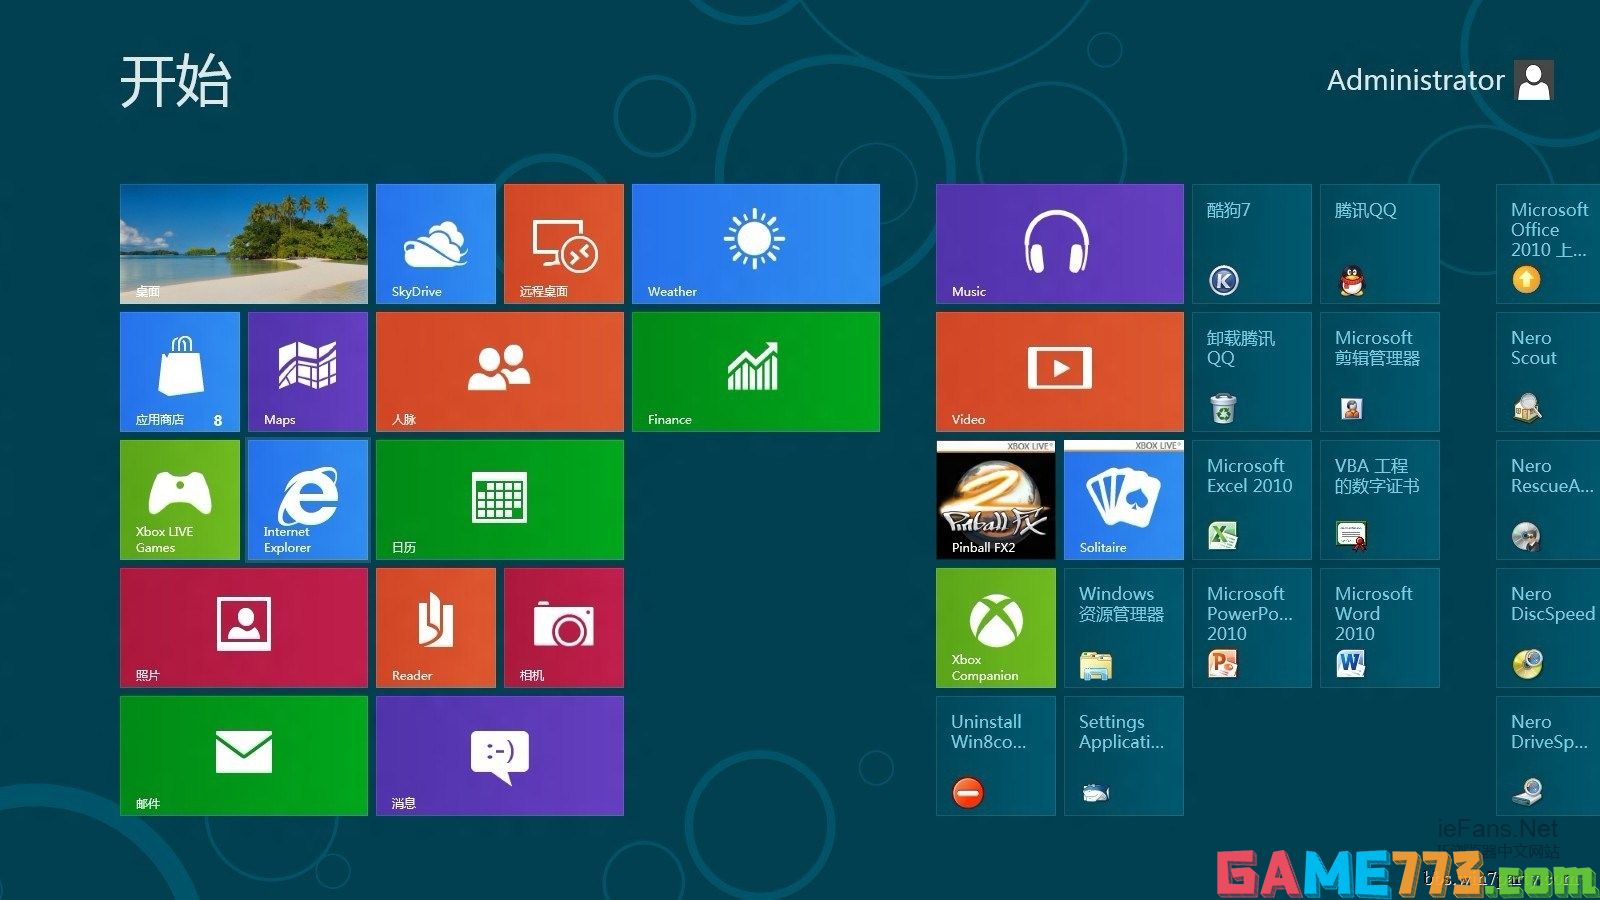Launch Microsoft Excel 2010 tile
The image size is (1600, 900).
click(1252, 500)
